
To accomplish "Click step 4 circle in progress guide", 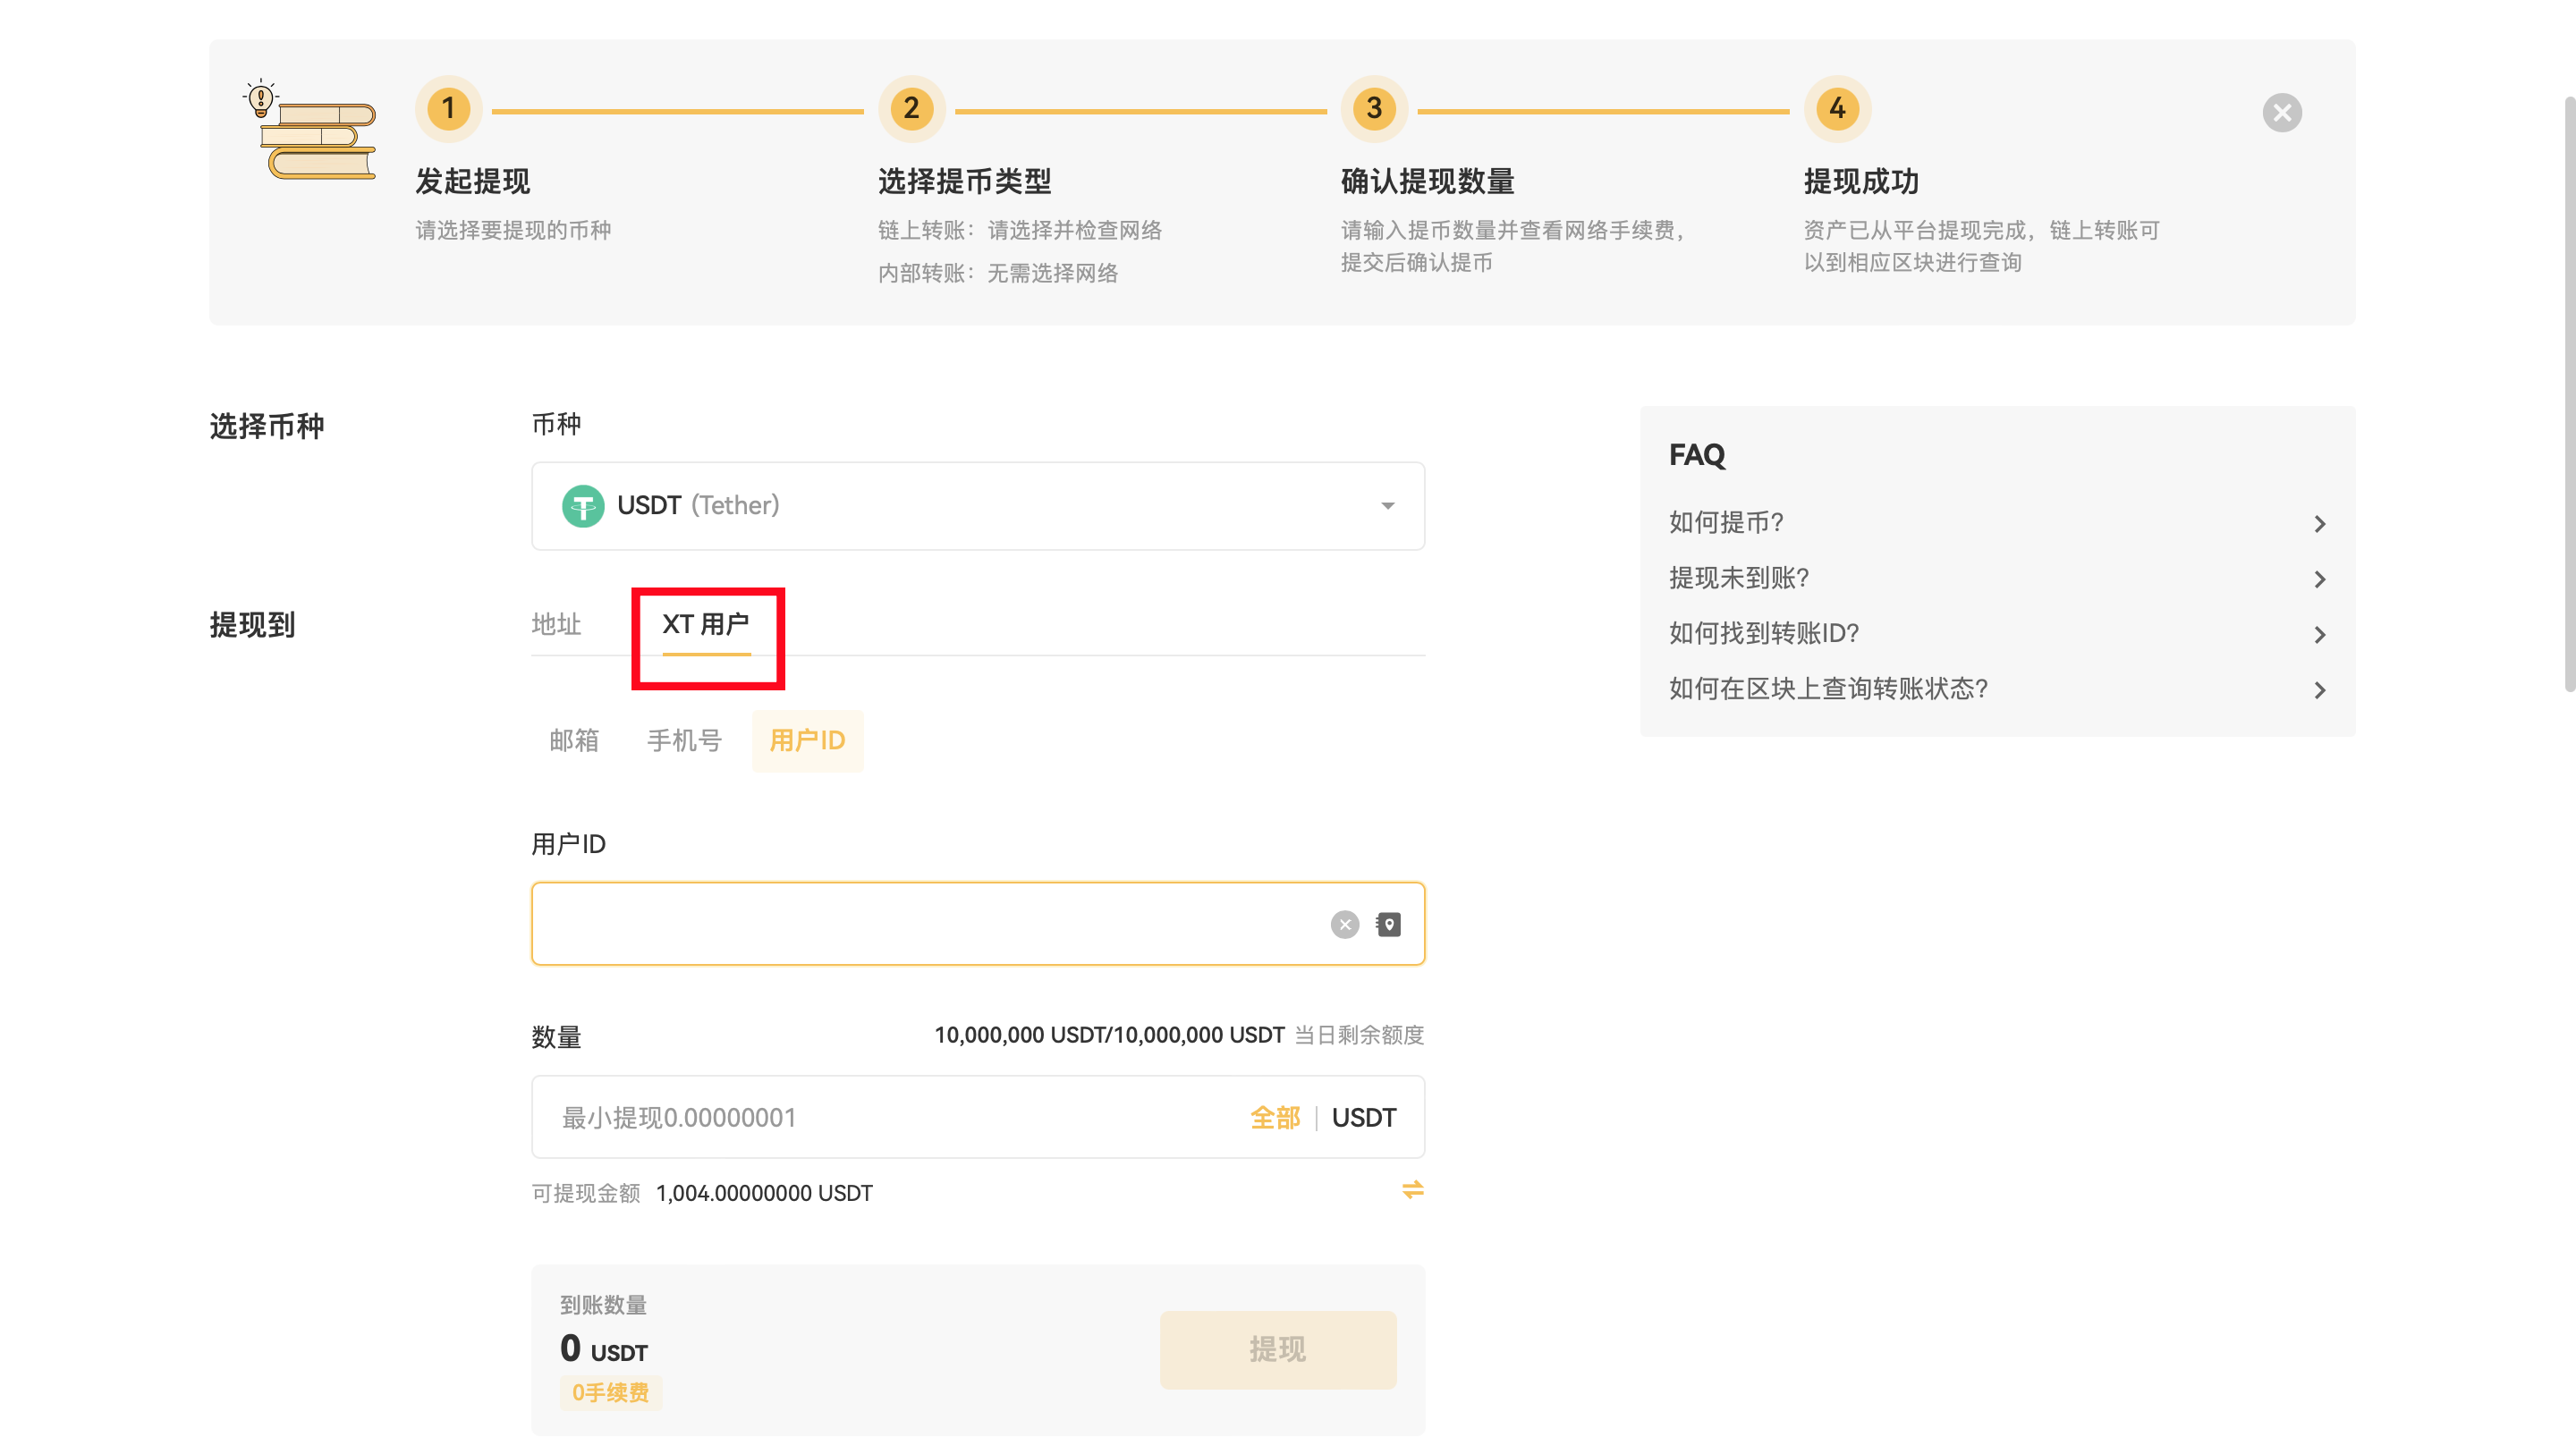I will point(1837,108).
